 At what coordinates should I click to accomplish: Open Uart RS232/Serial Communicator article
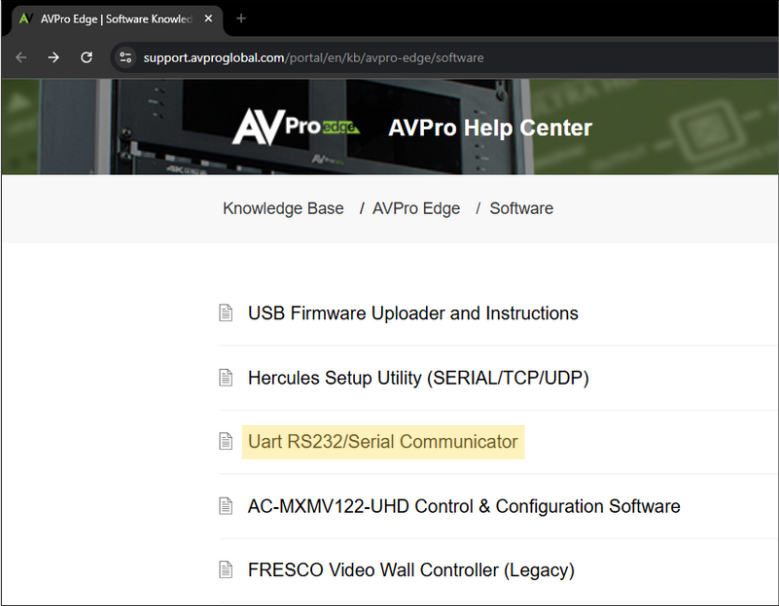[x=383, y=442]
